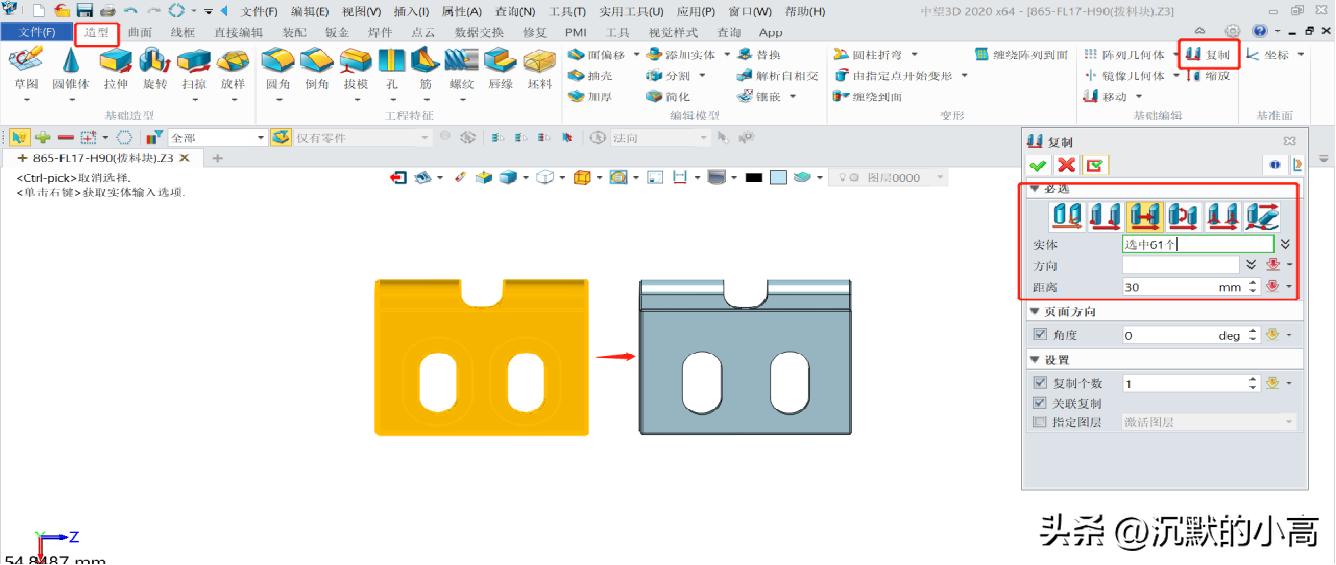Activate the 旋转 revolve tool
The width and height of the screenshot is (1336, 565).
(155, 68)
